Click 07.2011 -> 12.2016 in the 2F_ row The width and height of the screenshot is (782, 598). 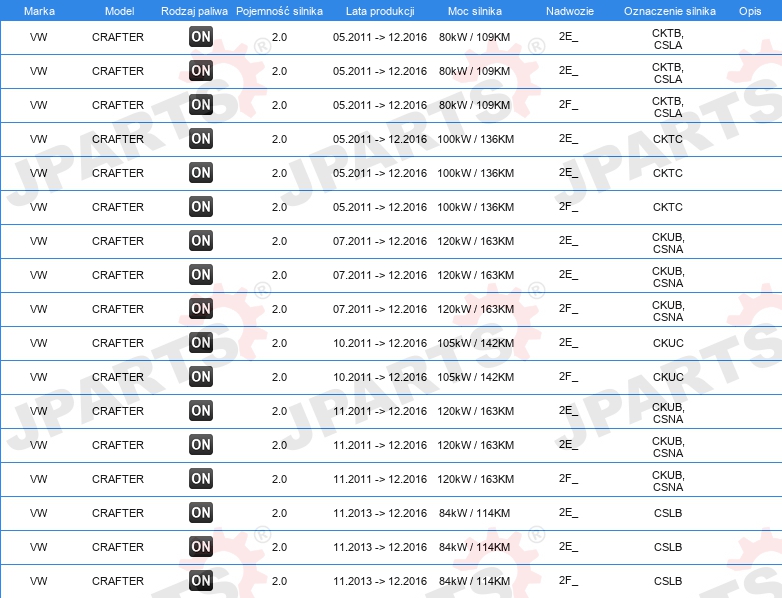tap(380, 309)
